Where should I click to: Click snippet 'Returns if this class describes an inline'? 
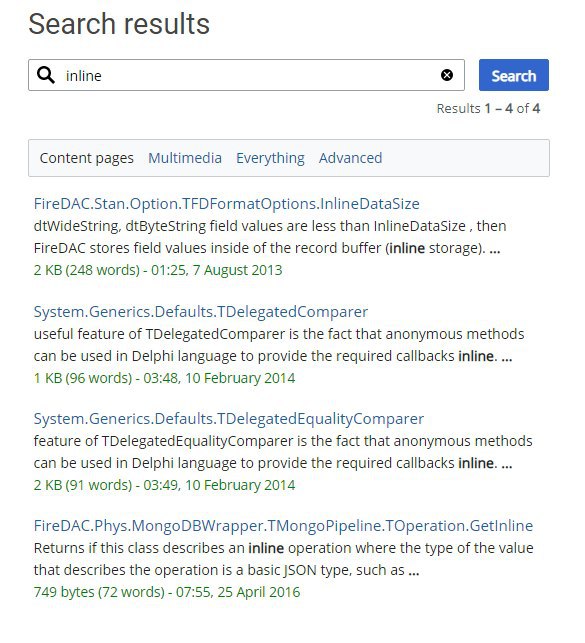[x=283, y=559]
